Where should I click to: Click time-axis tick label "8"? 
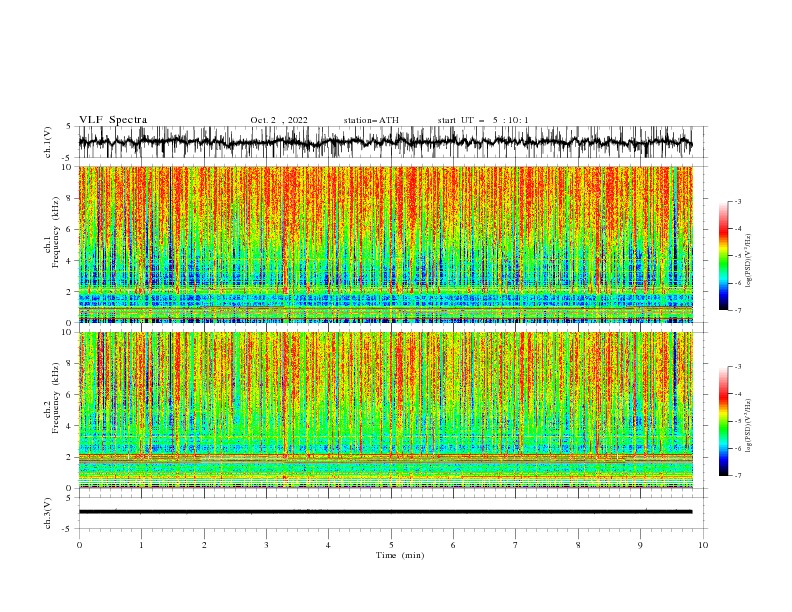tap(578, 545)
